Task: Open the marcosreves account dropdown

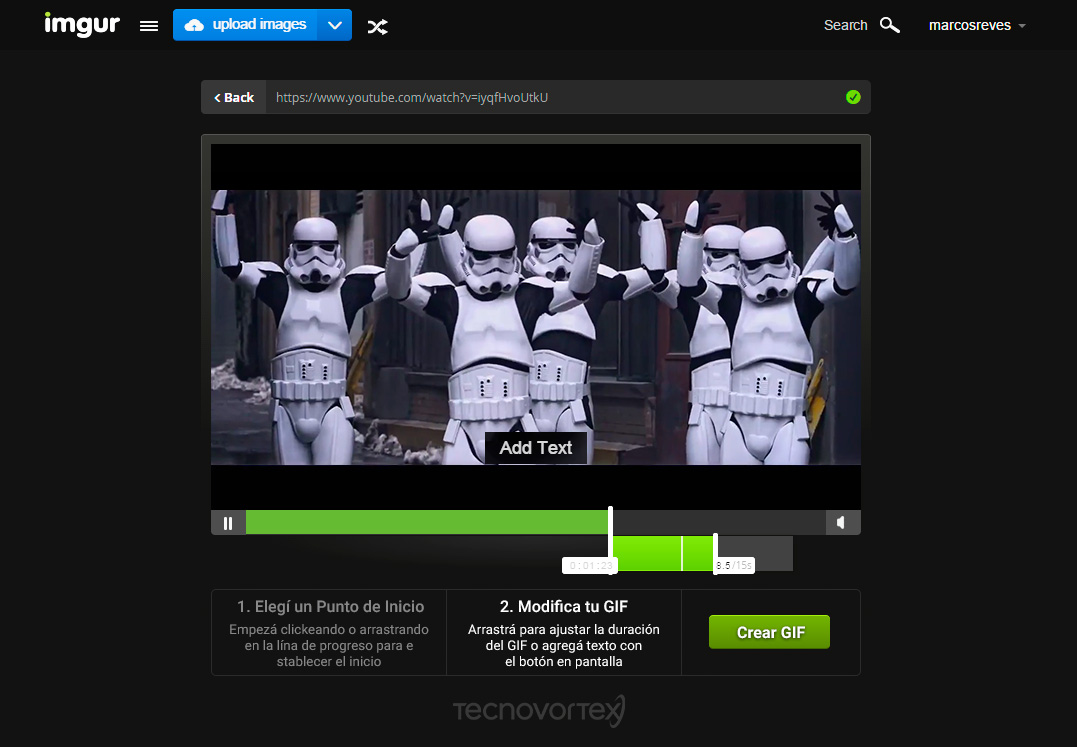Action: [x=976, y=25]
